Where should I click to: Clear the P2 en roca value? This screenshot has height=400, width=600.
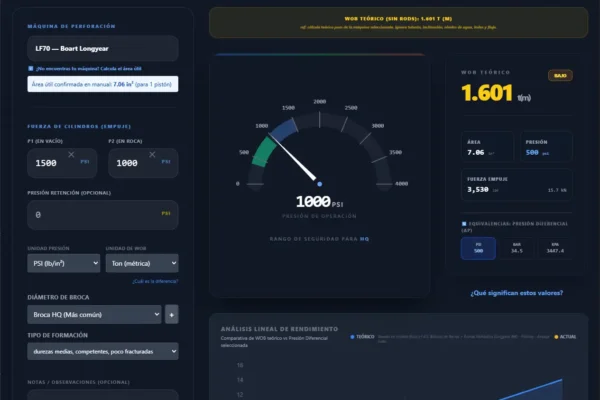click(x=152, y=155)
